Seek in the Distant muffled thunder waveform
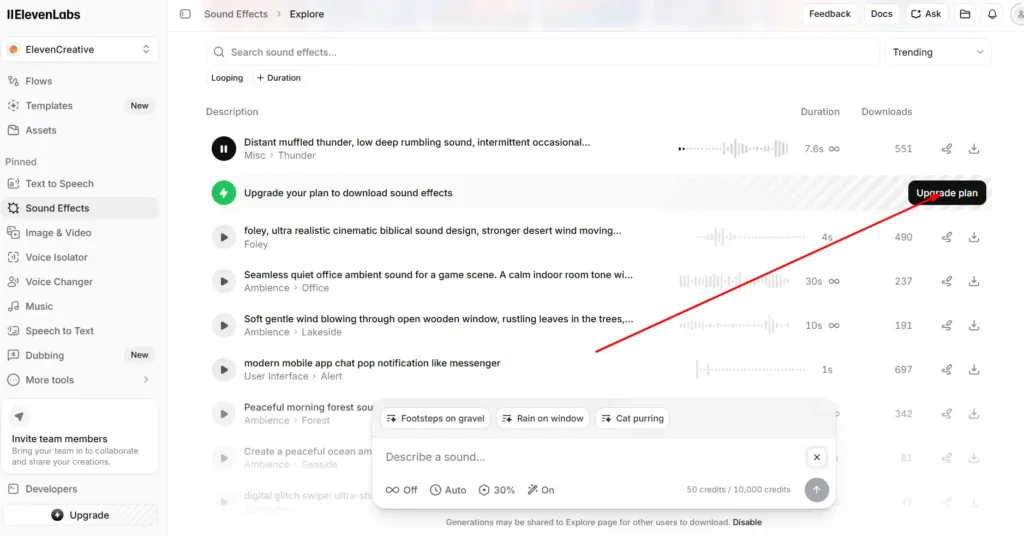Screen dimensions: 1024x536 click(x=733, y=149)
